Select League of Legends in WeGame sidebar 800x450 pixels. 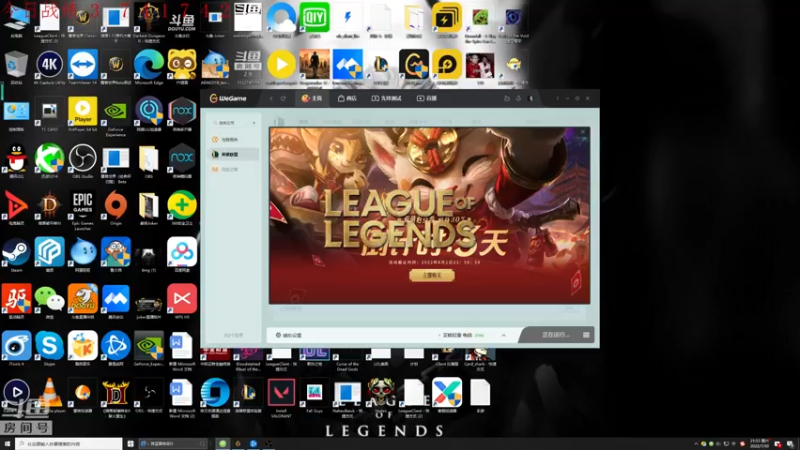click(x=234, y=154)
